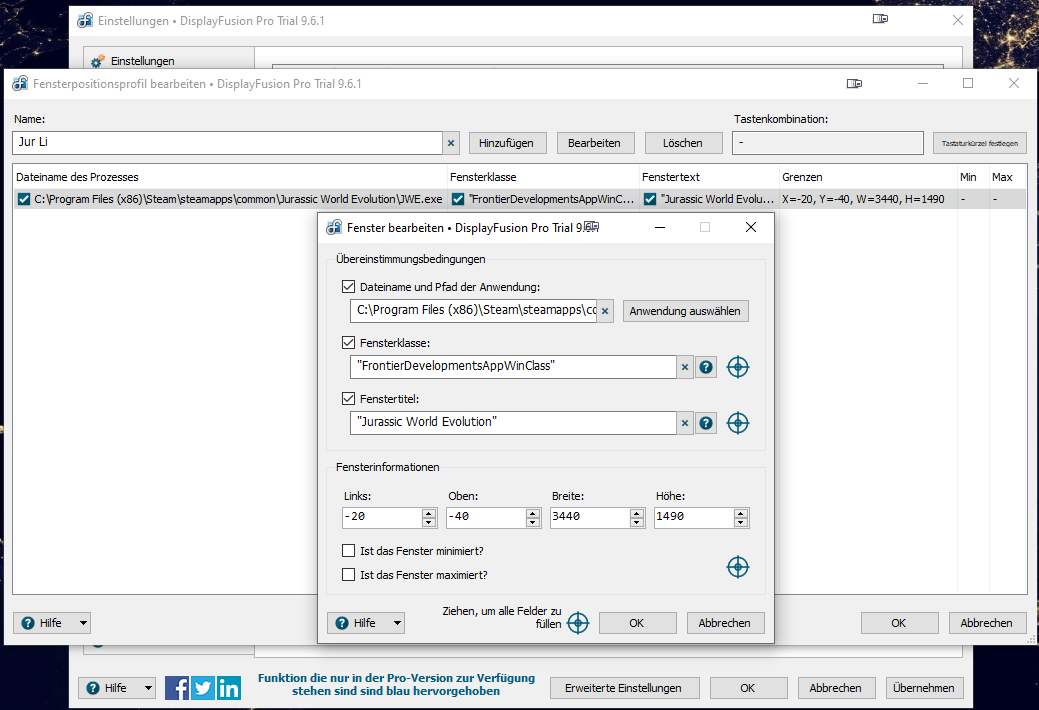Click Abbrechen in Einstellungen window

pyautogui.click(x=836, y=688)
